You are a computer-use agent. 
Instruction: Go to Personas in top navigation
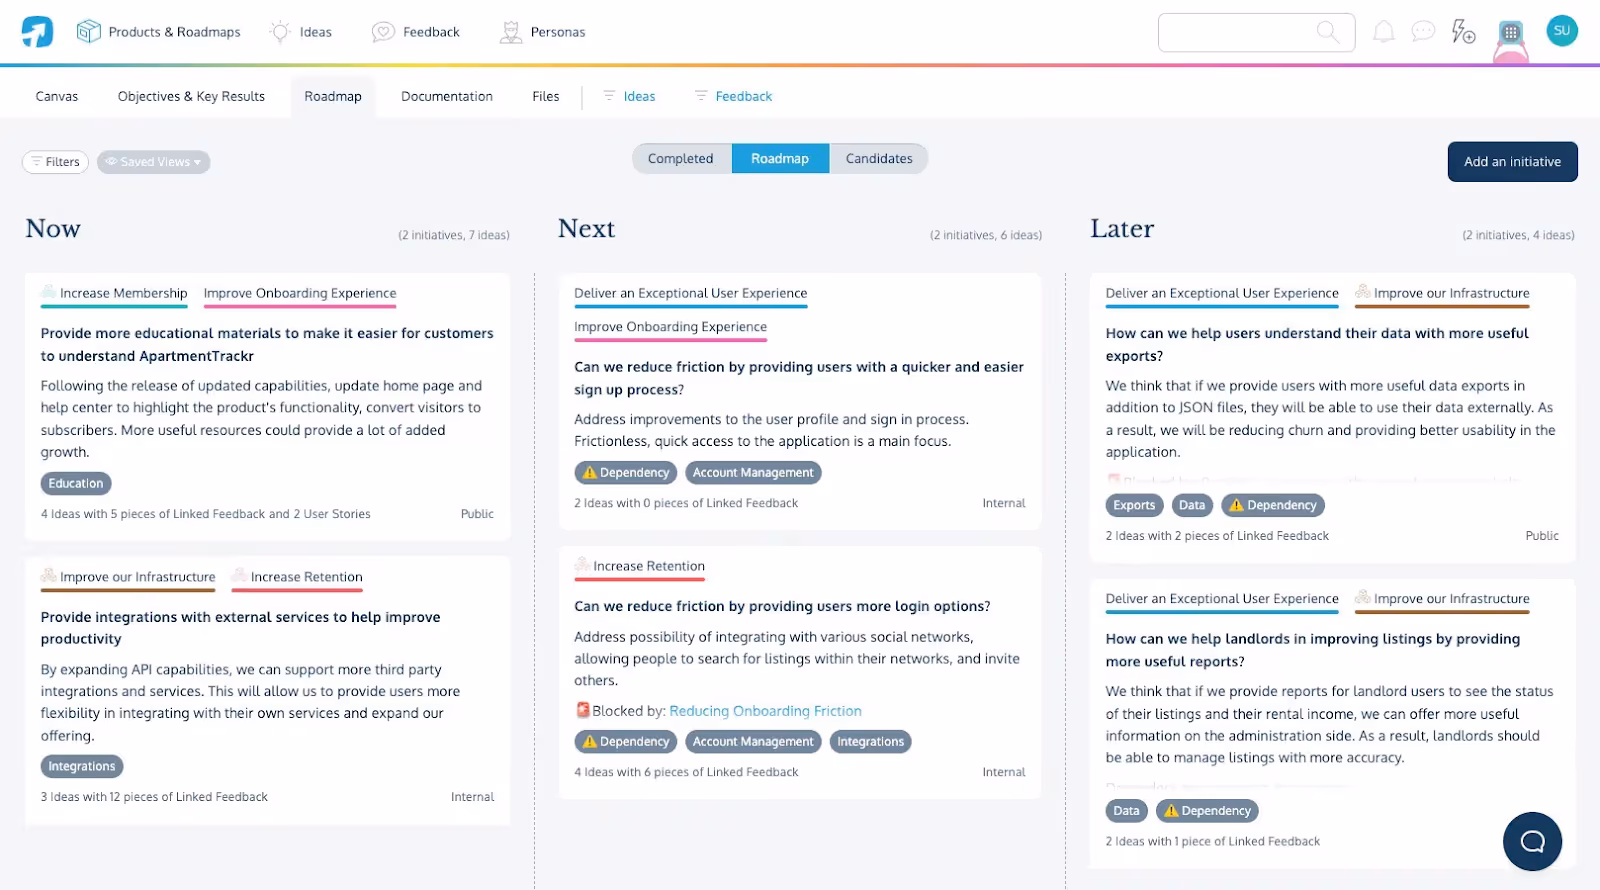tap(558, 32)
